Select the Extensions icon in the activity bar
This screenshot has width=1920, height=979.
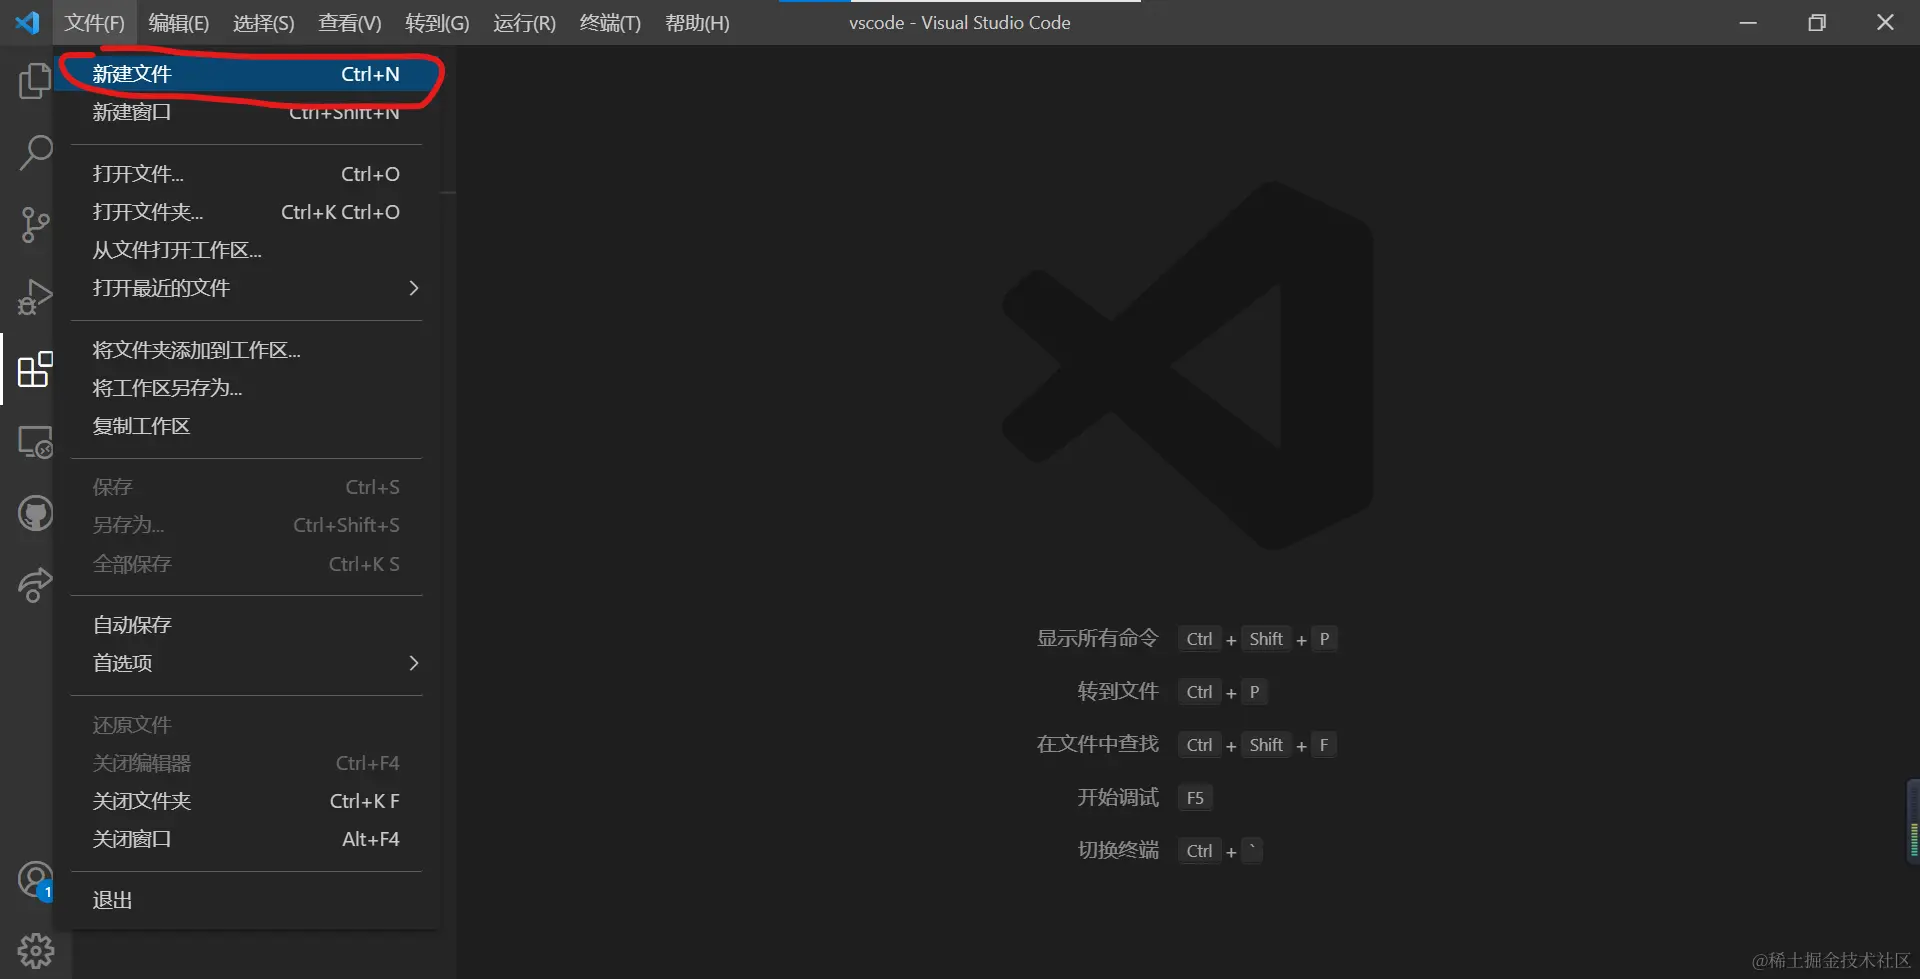pos(35,369)
